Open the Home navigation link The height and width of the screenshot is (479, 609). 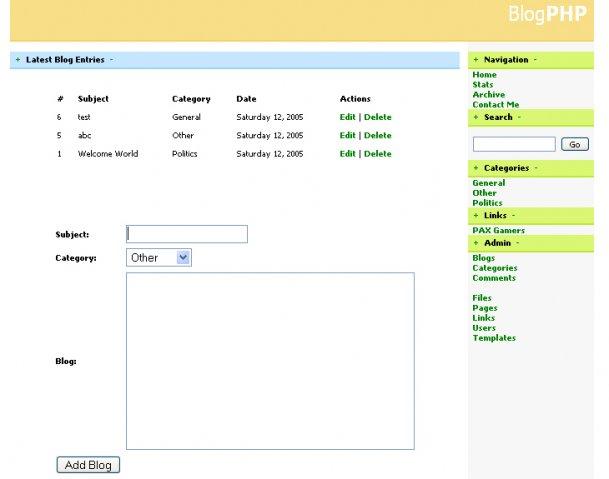tap(484, 75)
